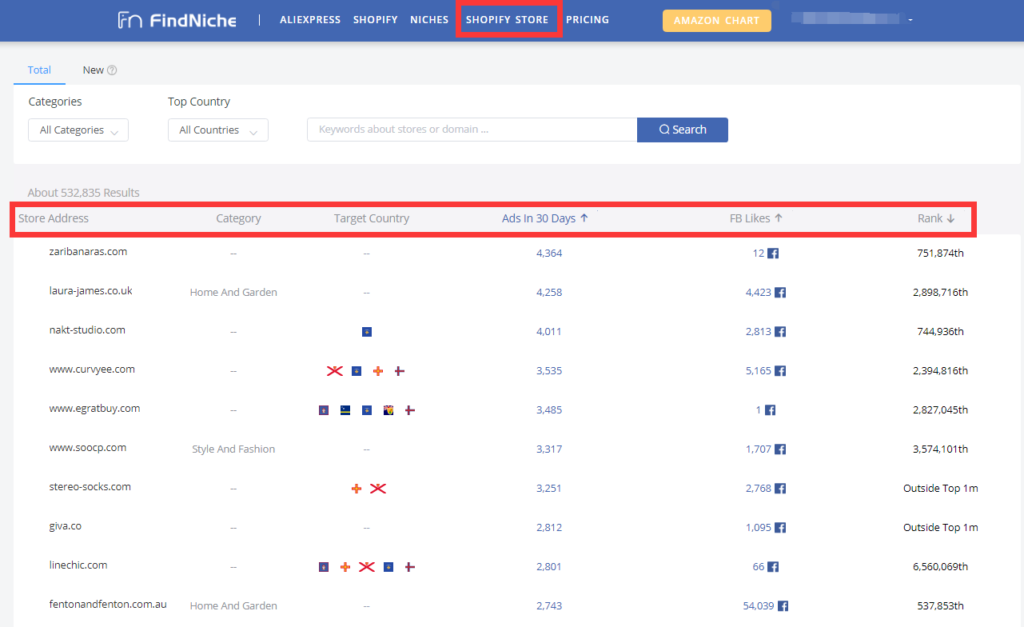Click the AMAZON CHART button
This screenshot has height=627, width=1024.
716,20
